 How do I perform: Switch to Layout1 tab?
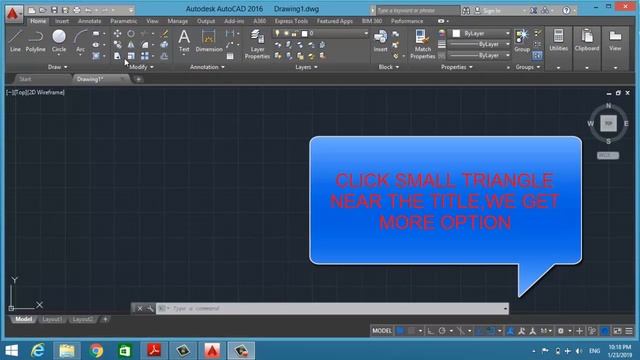[x=52, y=319]
